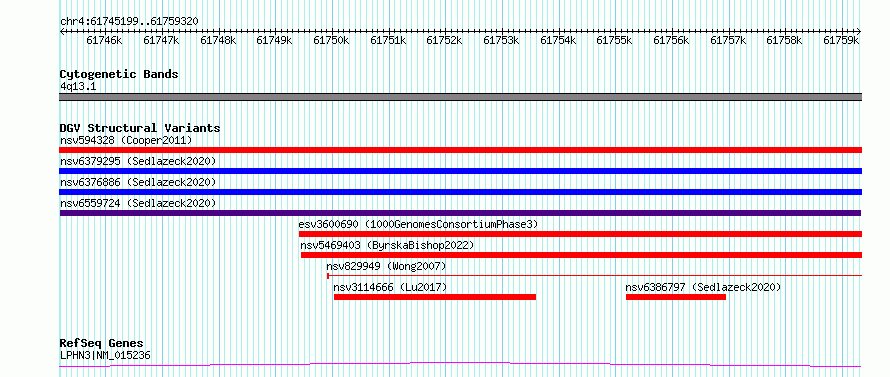
Task: Select the red nsv6386797 variant bar
Action: [675, 297]
